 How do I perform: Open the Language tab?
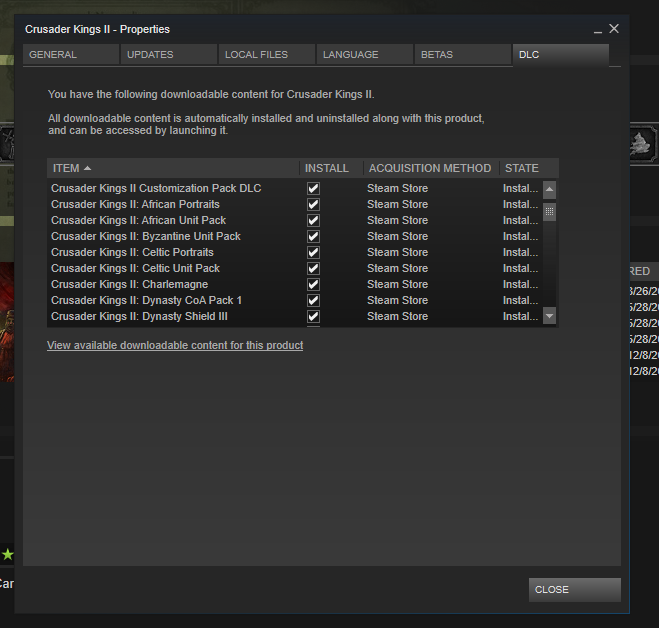(364, 55)
